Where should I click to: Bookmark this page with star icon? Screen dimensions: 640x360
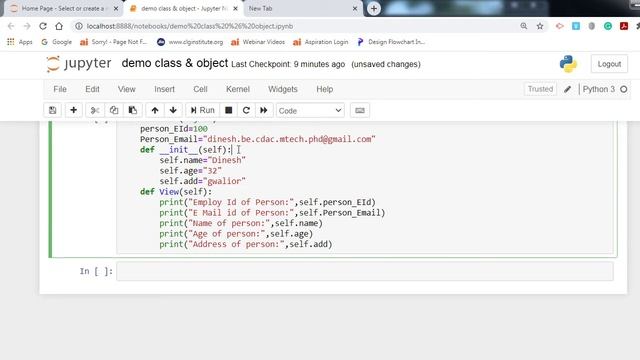540,26
